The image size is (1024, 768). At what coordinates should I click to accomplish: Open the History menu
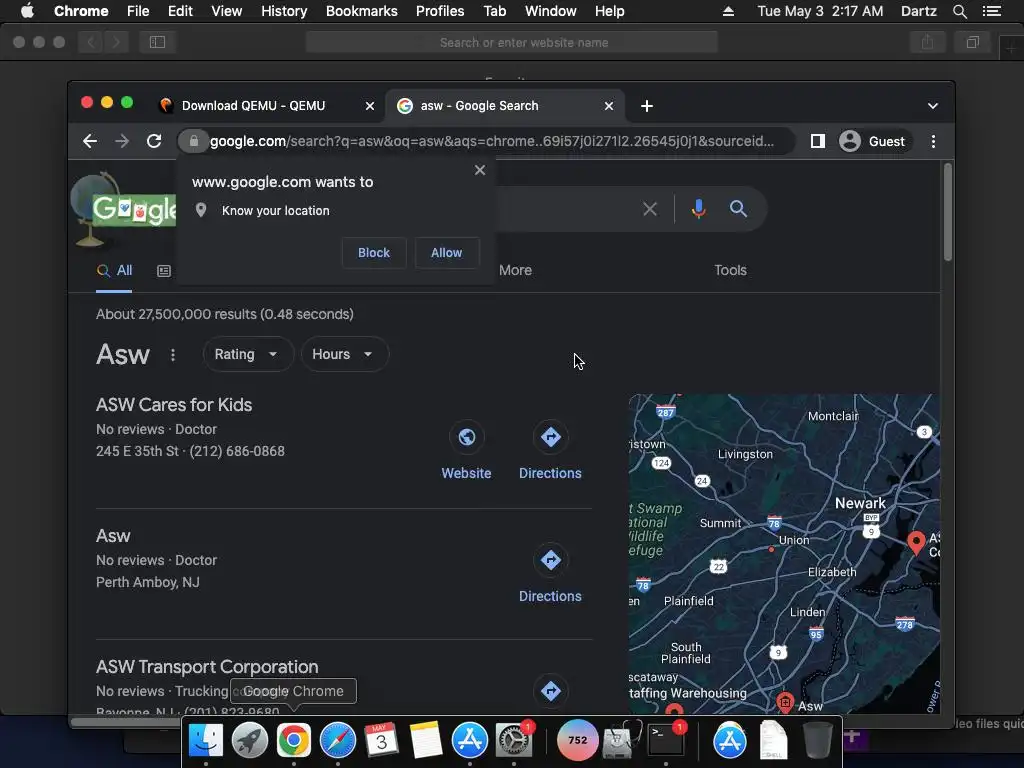tap(284, 11)
